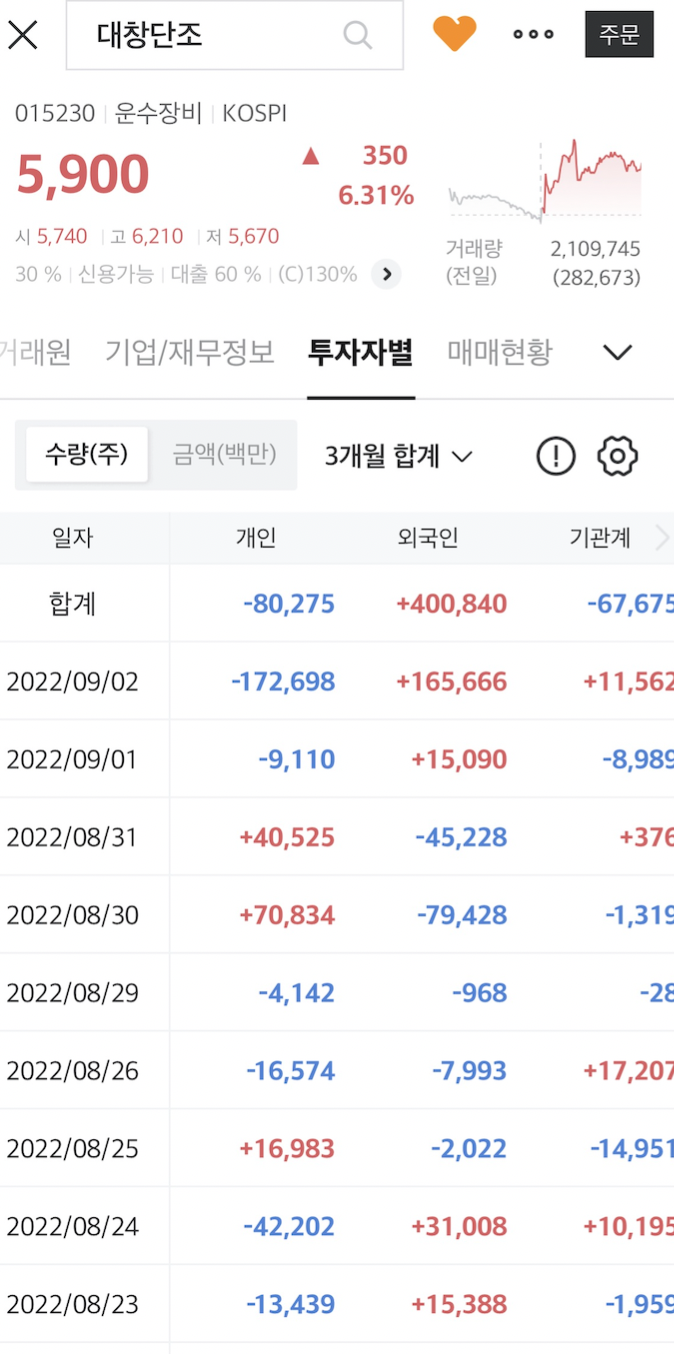Select the 2022/08/25 date row
674x1354 pixels.
pos(337,1148)
